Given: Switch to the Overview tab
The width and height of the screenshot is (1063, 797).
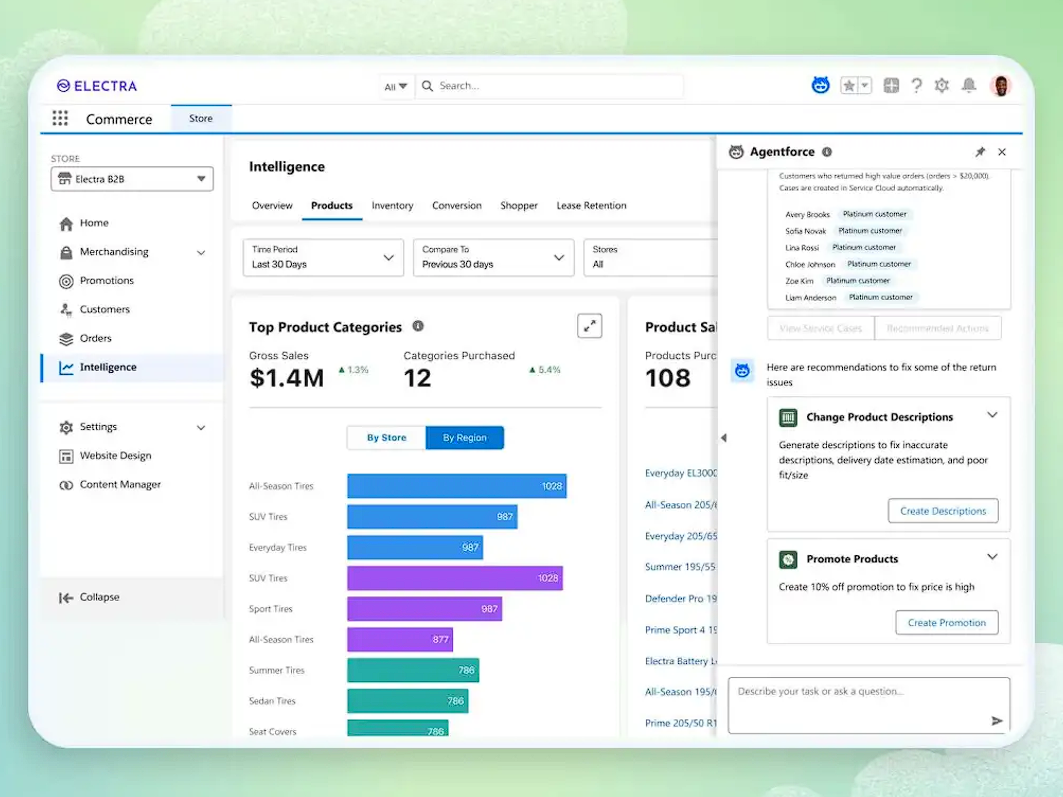Looking at the screenshot, I should tap(272, 205).
